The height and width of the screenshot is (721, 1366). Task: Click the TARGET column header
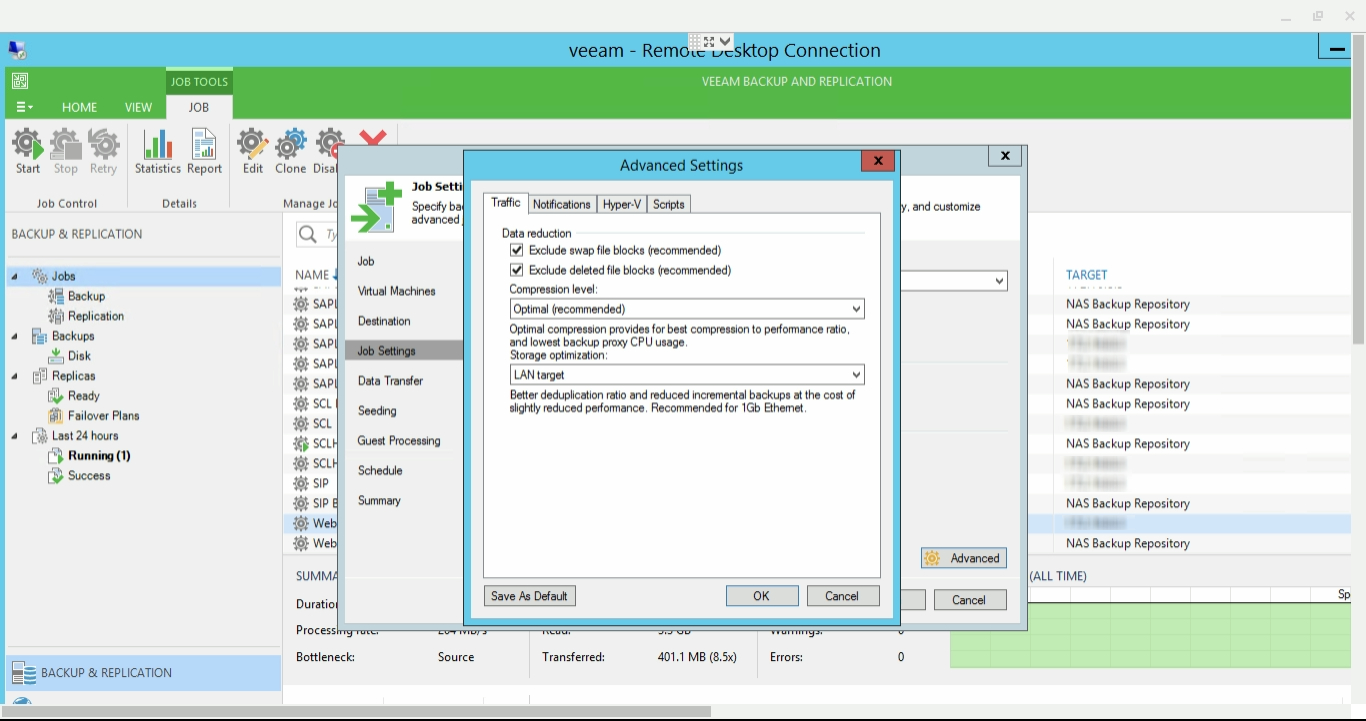coord(1087,275)
